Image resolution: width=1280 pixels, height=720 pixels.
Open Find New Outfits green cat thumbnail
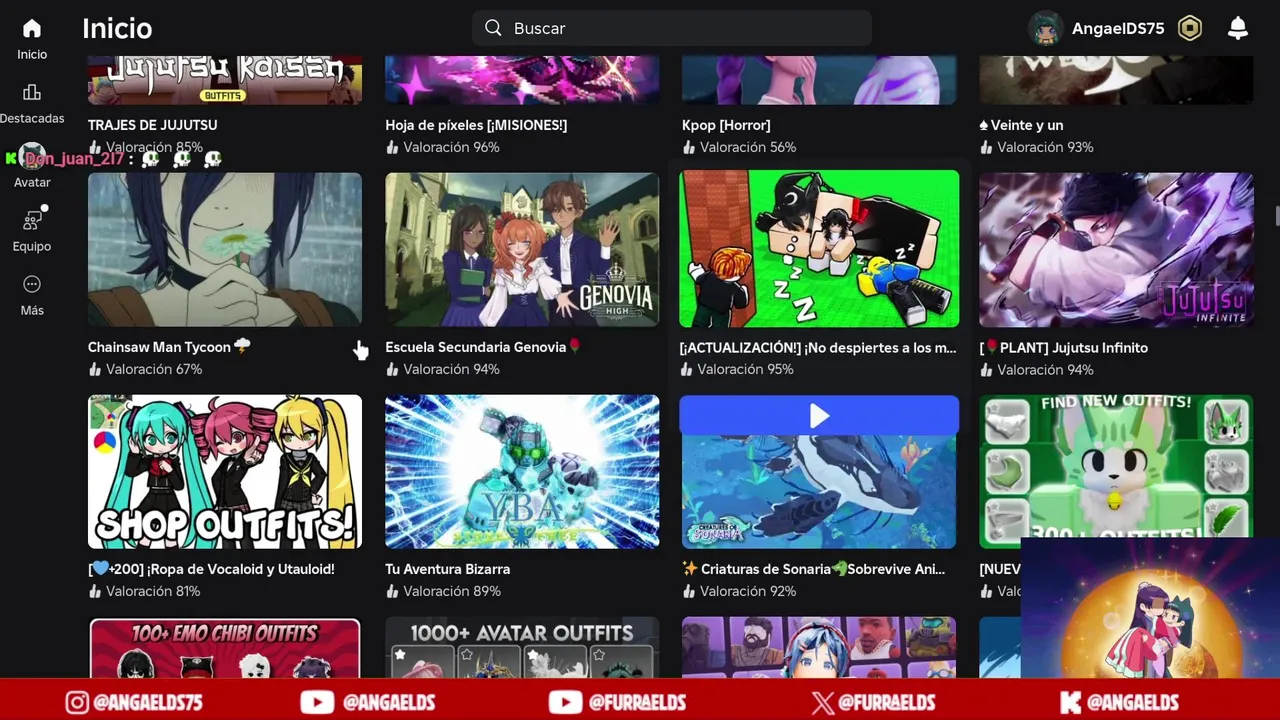1116,466
